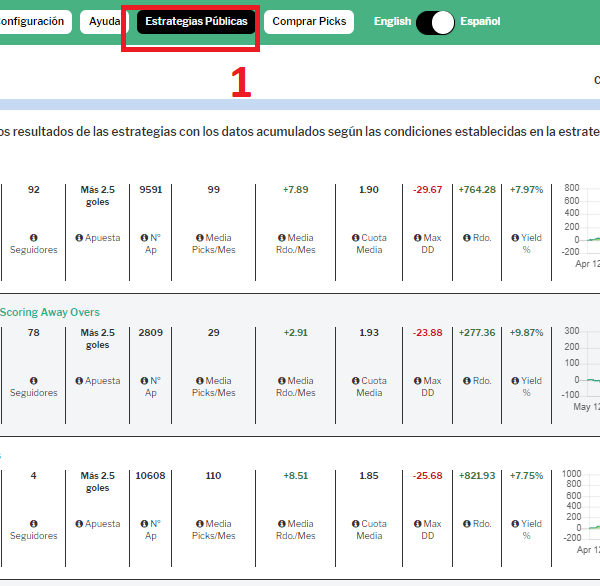Click Rdo. info icon in the +821.93 row
This screenshot has height=586, width=600.
click(x=467, y=524)
